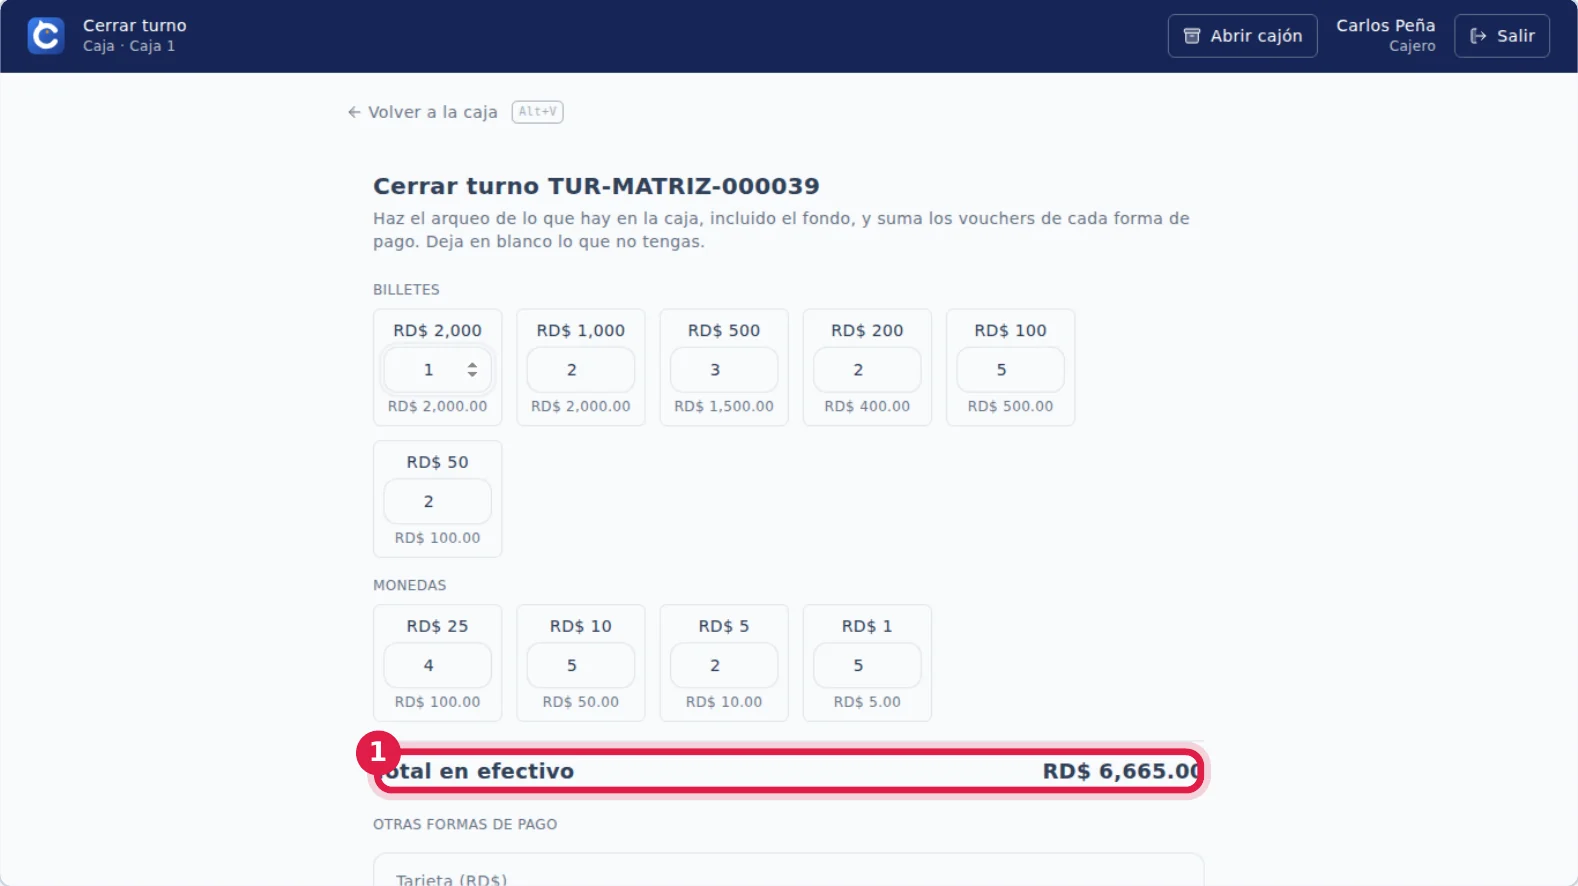Viewport: 1578px width, 886px height.
Task: Click the OTRAS FORMAS DE PAGO label
Action: pos(465,825)
